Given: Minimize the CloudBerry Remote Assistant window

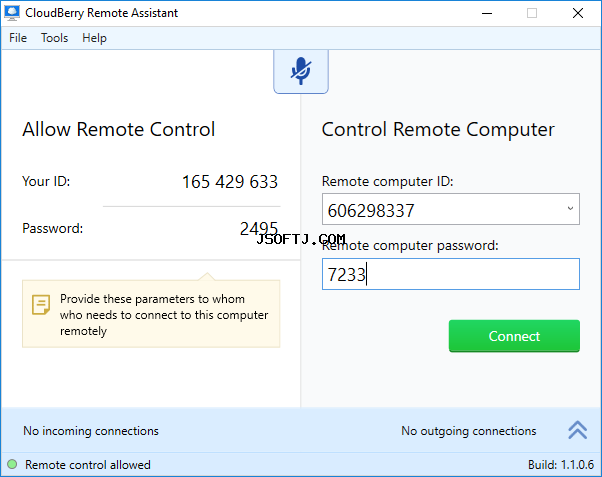Looking at the screenshot, I should 487,13.
